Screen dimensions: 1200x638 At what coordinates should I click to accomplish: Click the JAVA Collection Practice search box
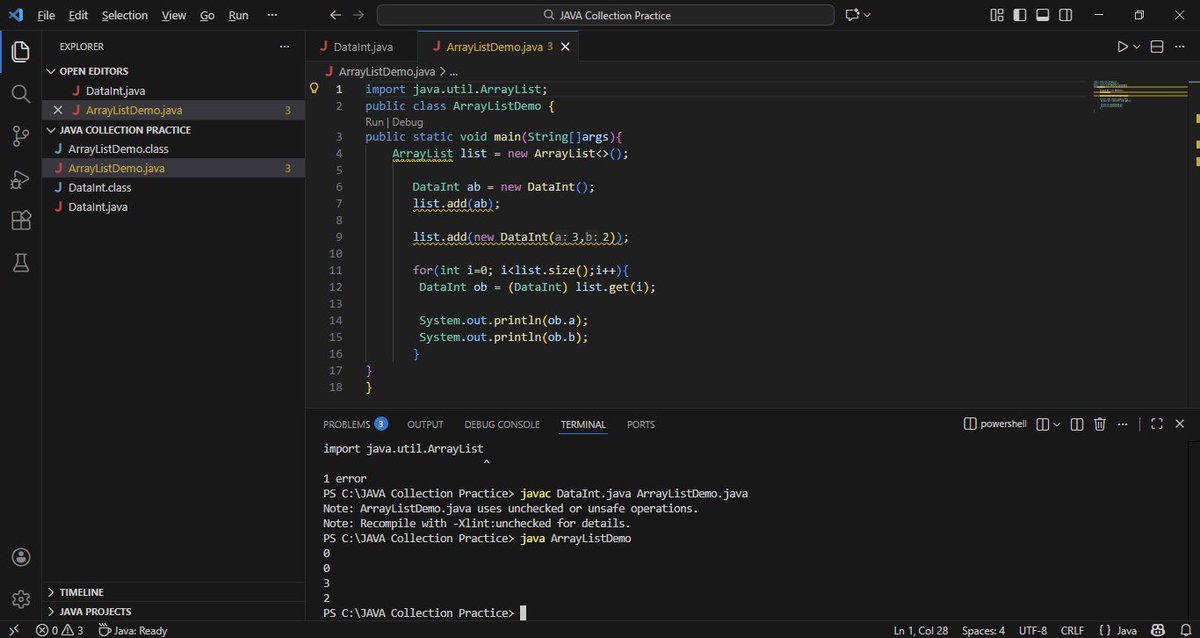coord(605,15)
